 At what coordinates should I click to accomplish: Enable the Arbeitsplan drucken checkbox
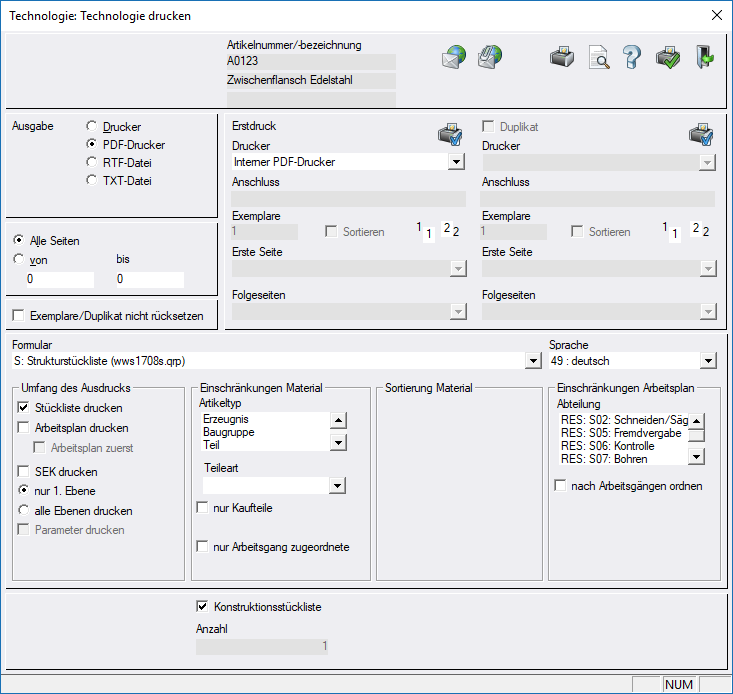point(24,428)
